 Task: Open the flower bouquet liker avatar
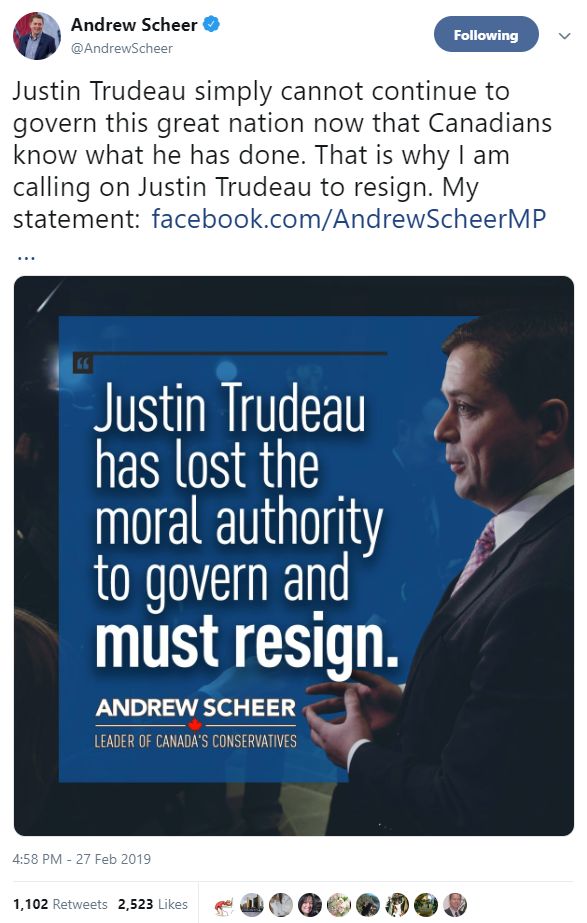339,905
